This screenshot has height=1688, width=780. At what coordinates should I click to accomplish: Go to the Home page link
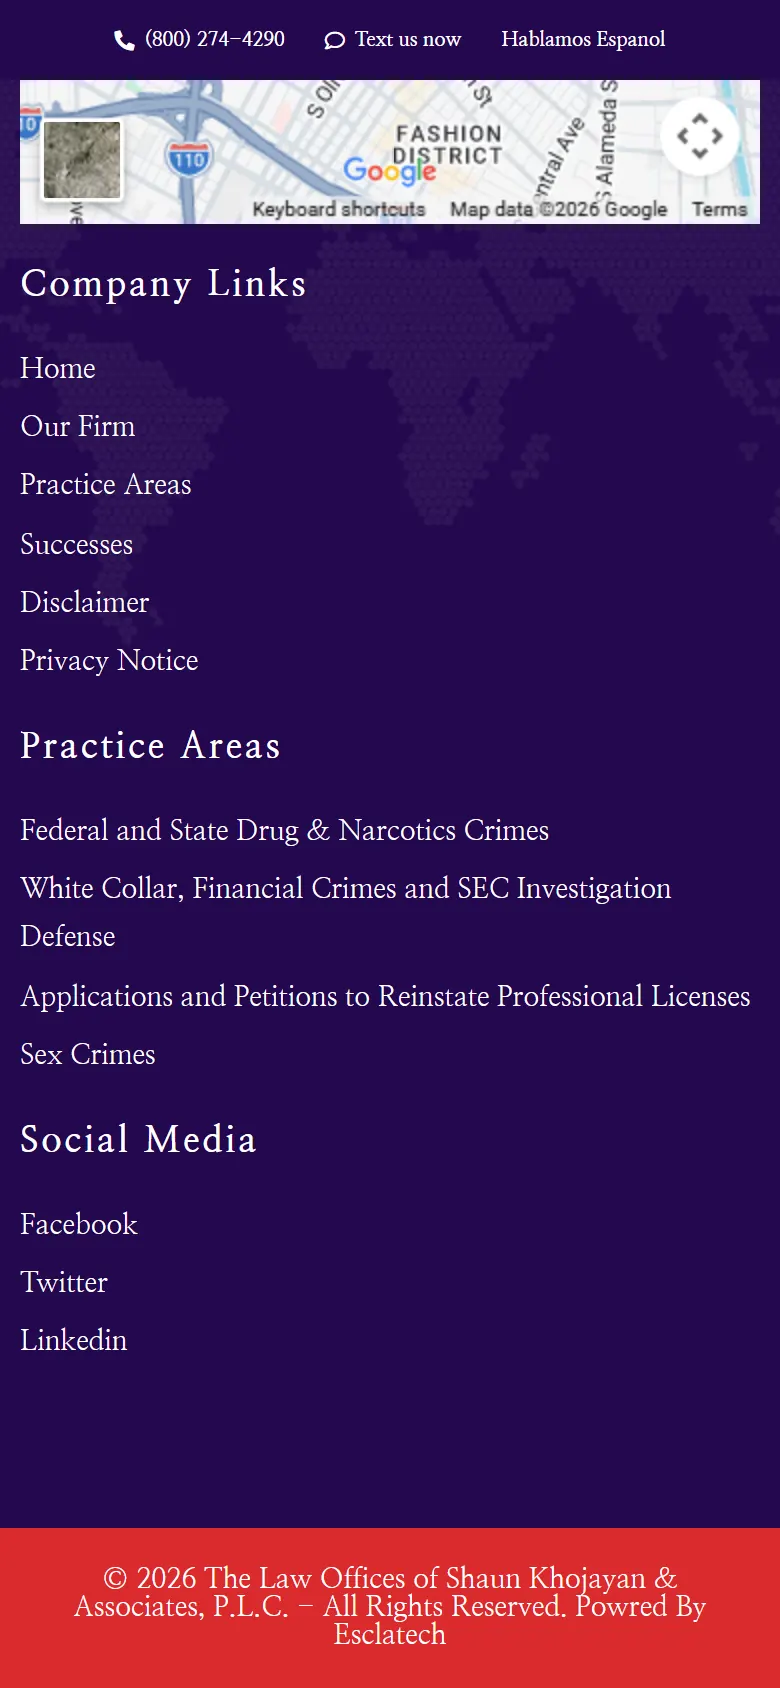[x=58, y=368]
